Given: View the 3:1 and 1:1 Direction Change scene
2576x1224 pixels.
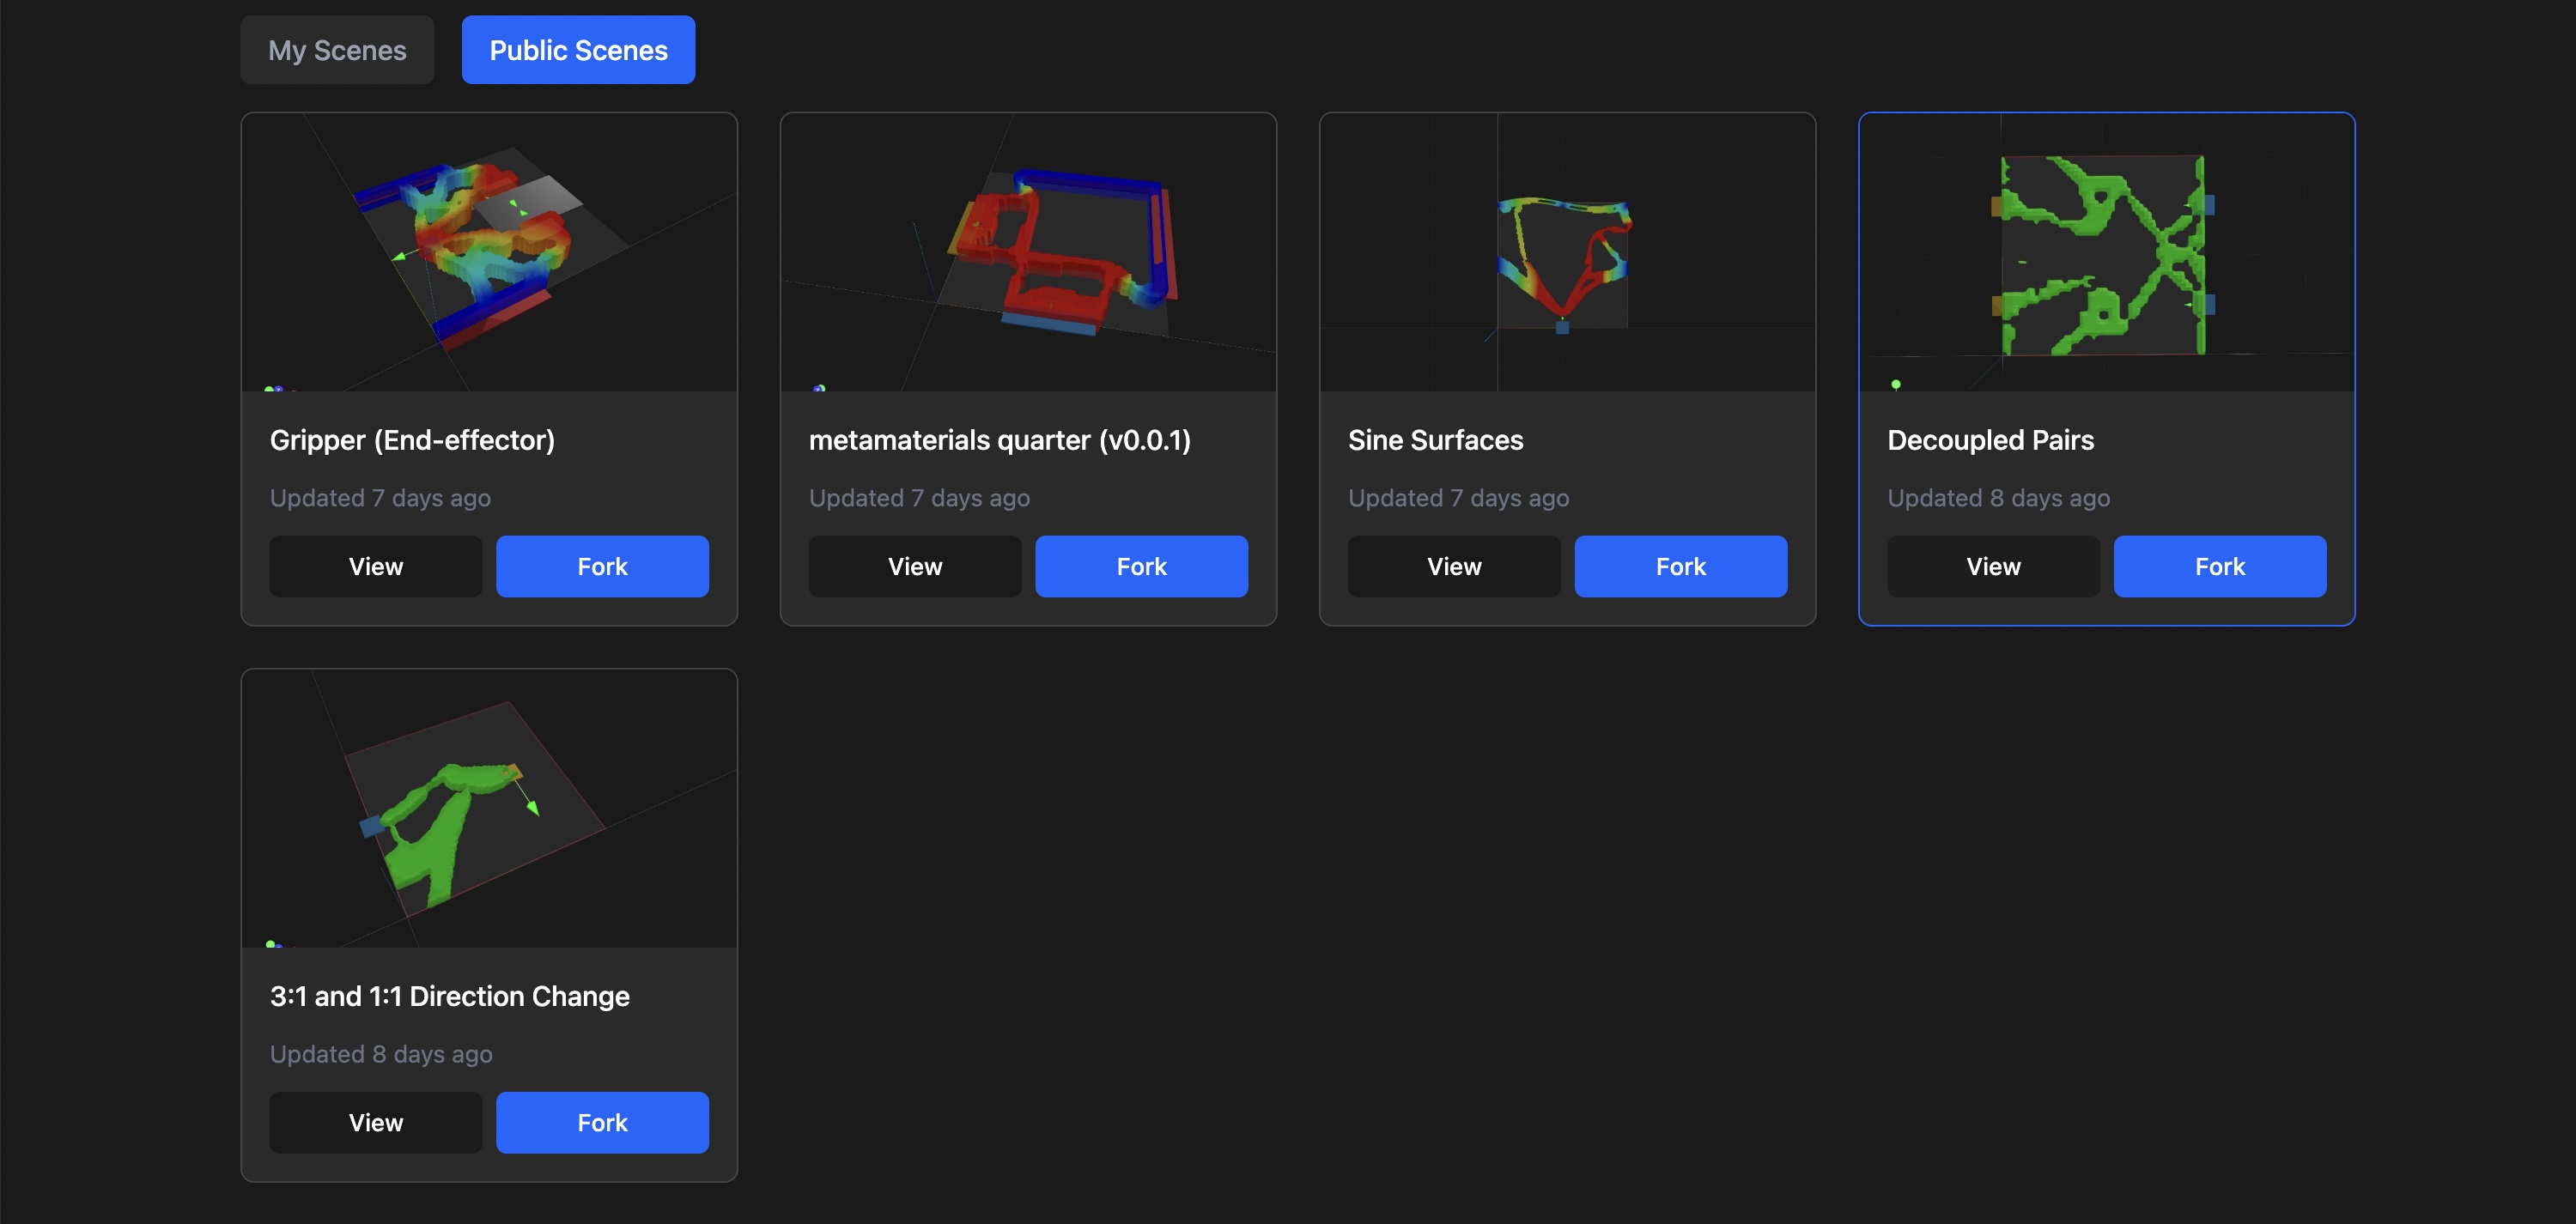Looking at the screenshot, I should click(375, 1122).
